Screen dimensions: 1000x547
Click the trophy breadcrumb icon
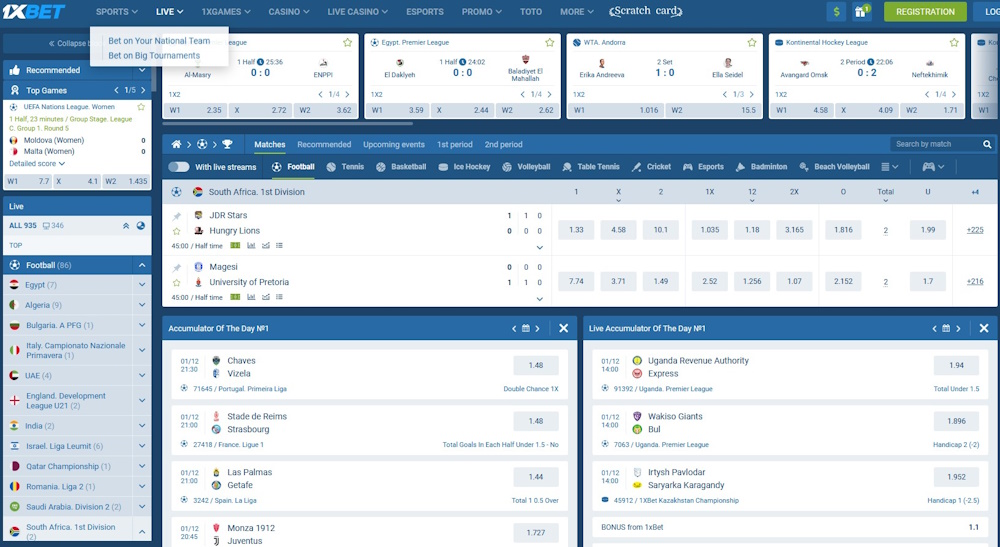tap(227, 145)
